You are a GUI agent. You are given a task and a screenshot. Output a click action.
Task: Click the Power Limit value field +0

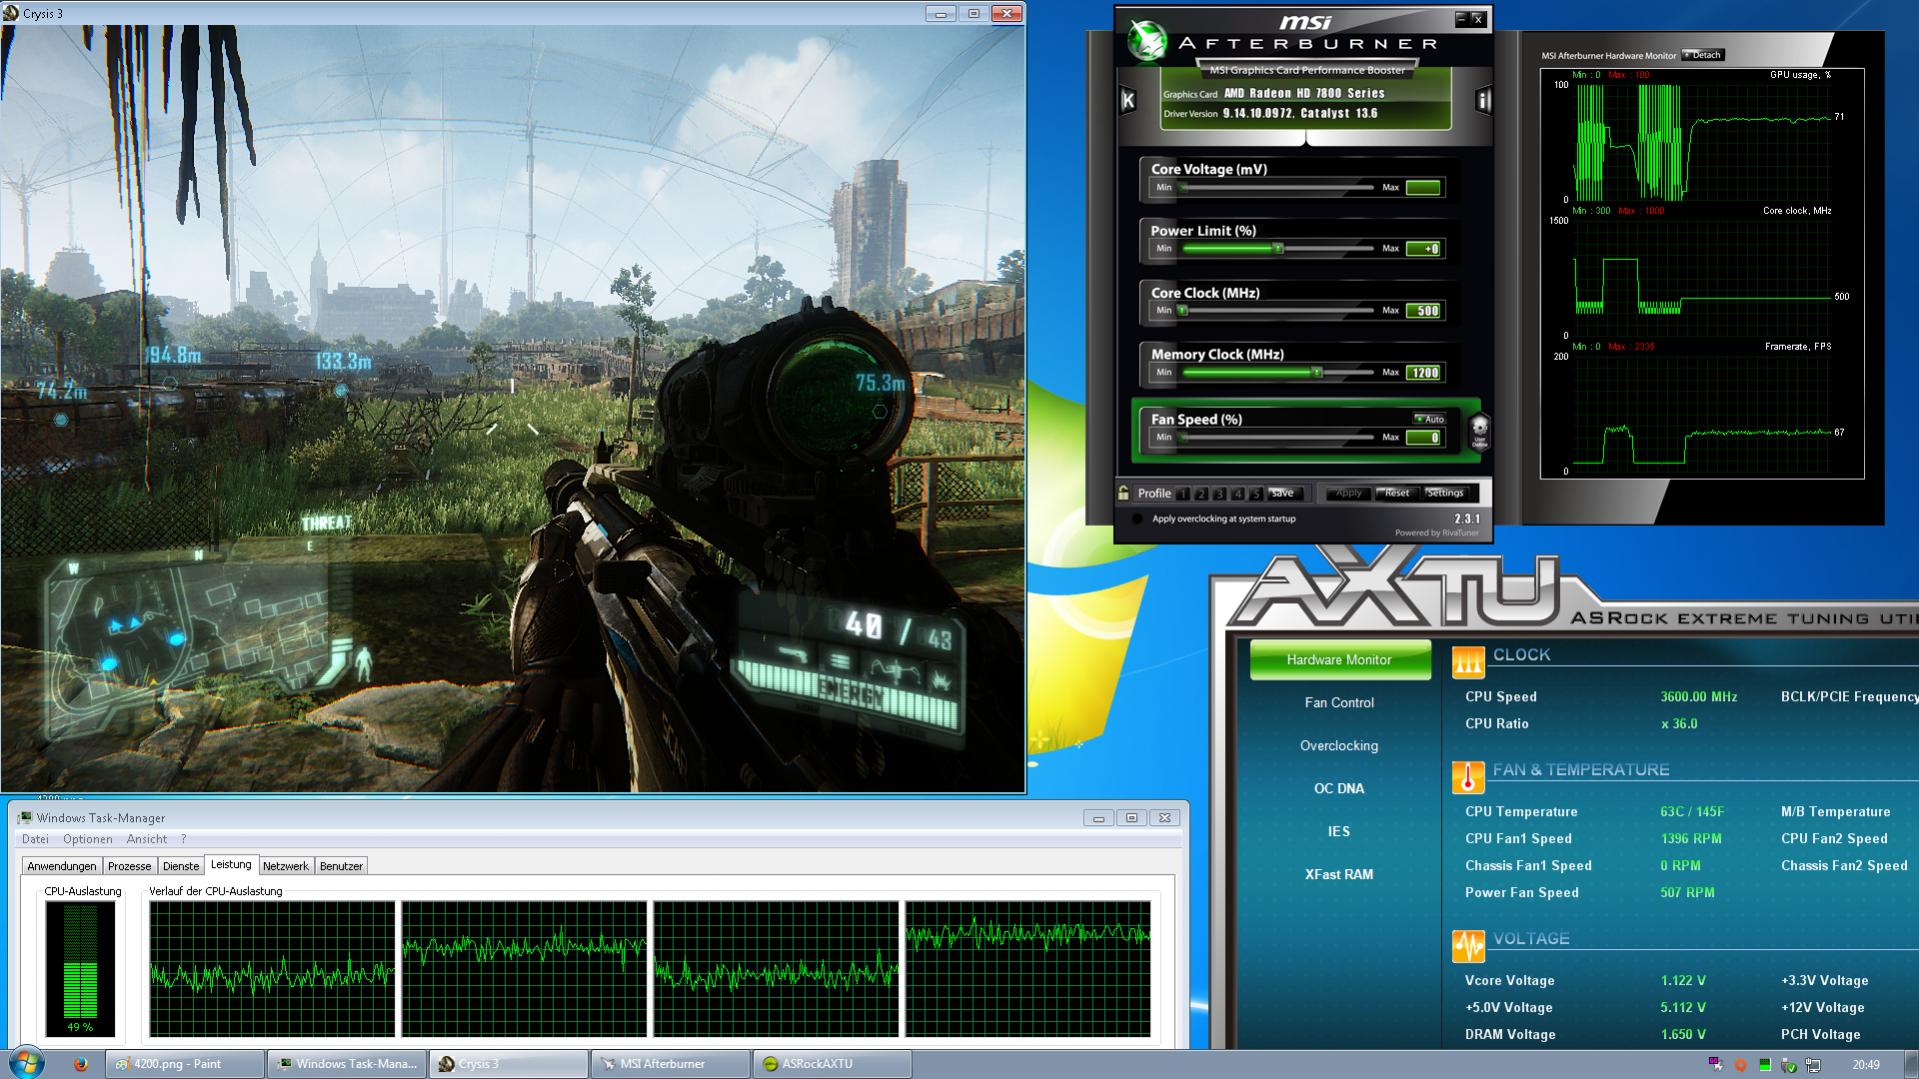pyautogui.click(x=1423, y=249)
